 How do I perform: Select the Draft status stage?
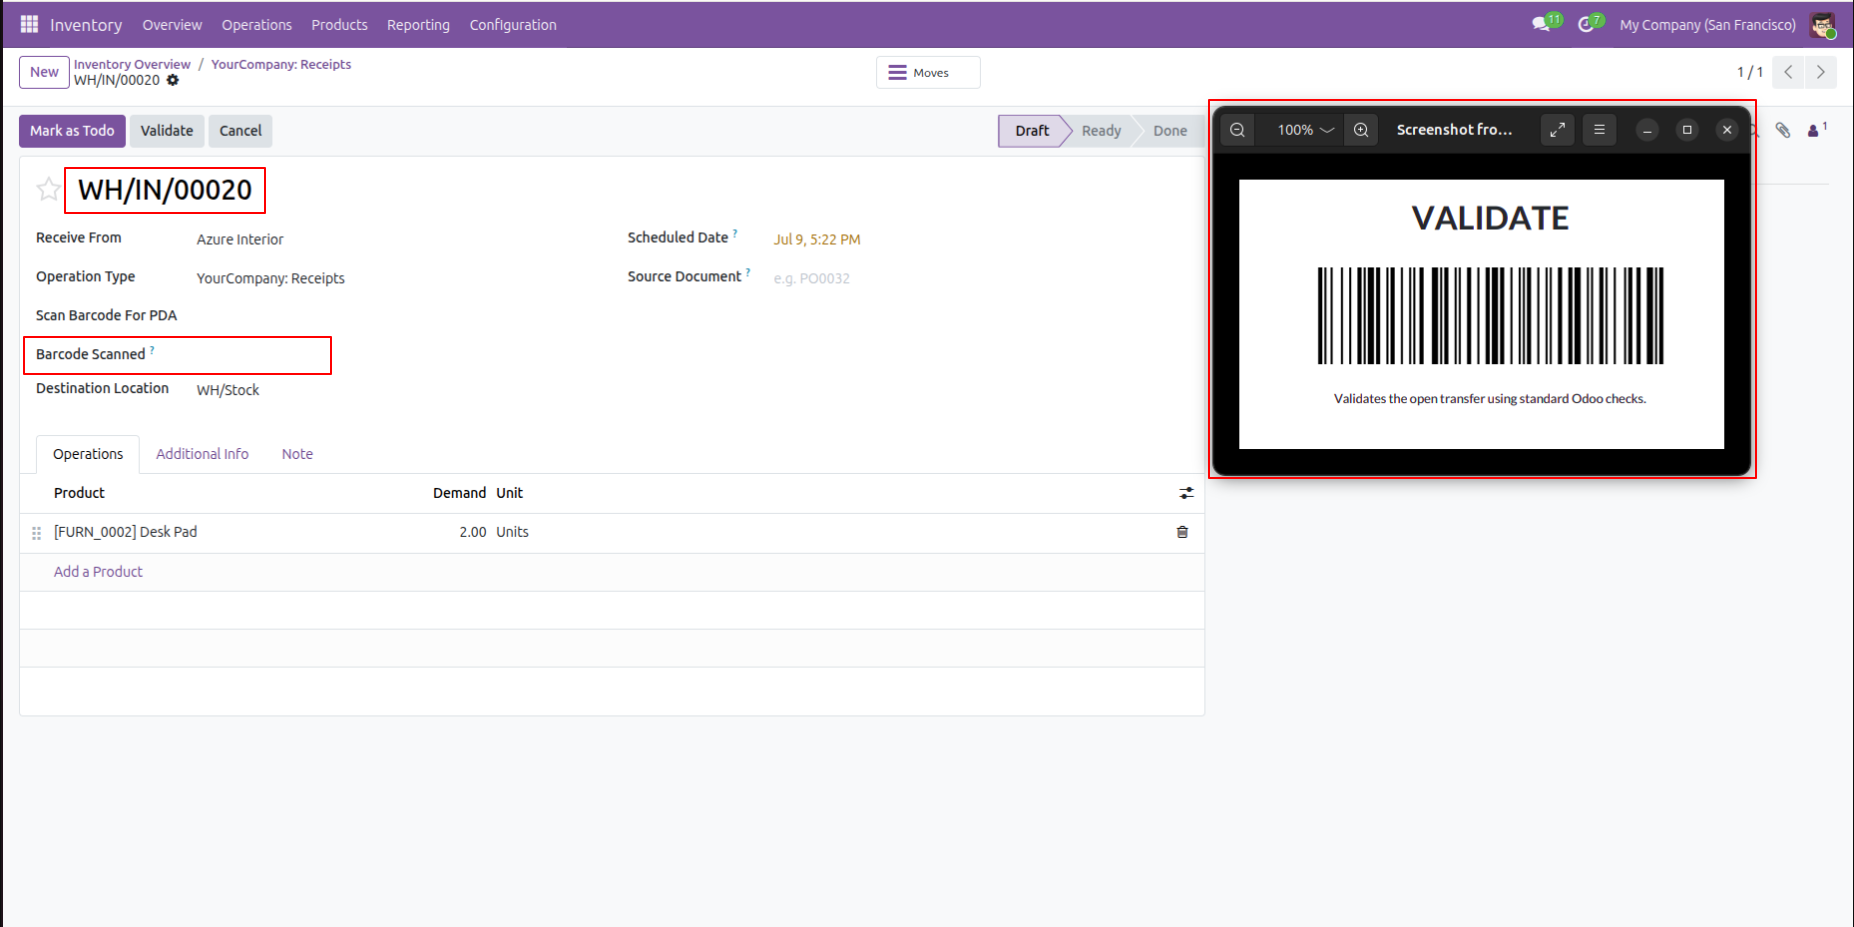point(1032,131)
